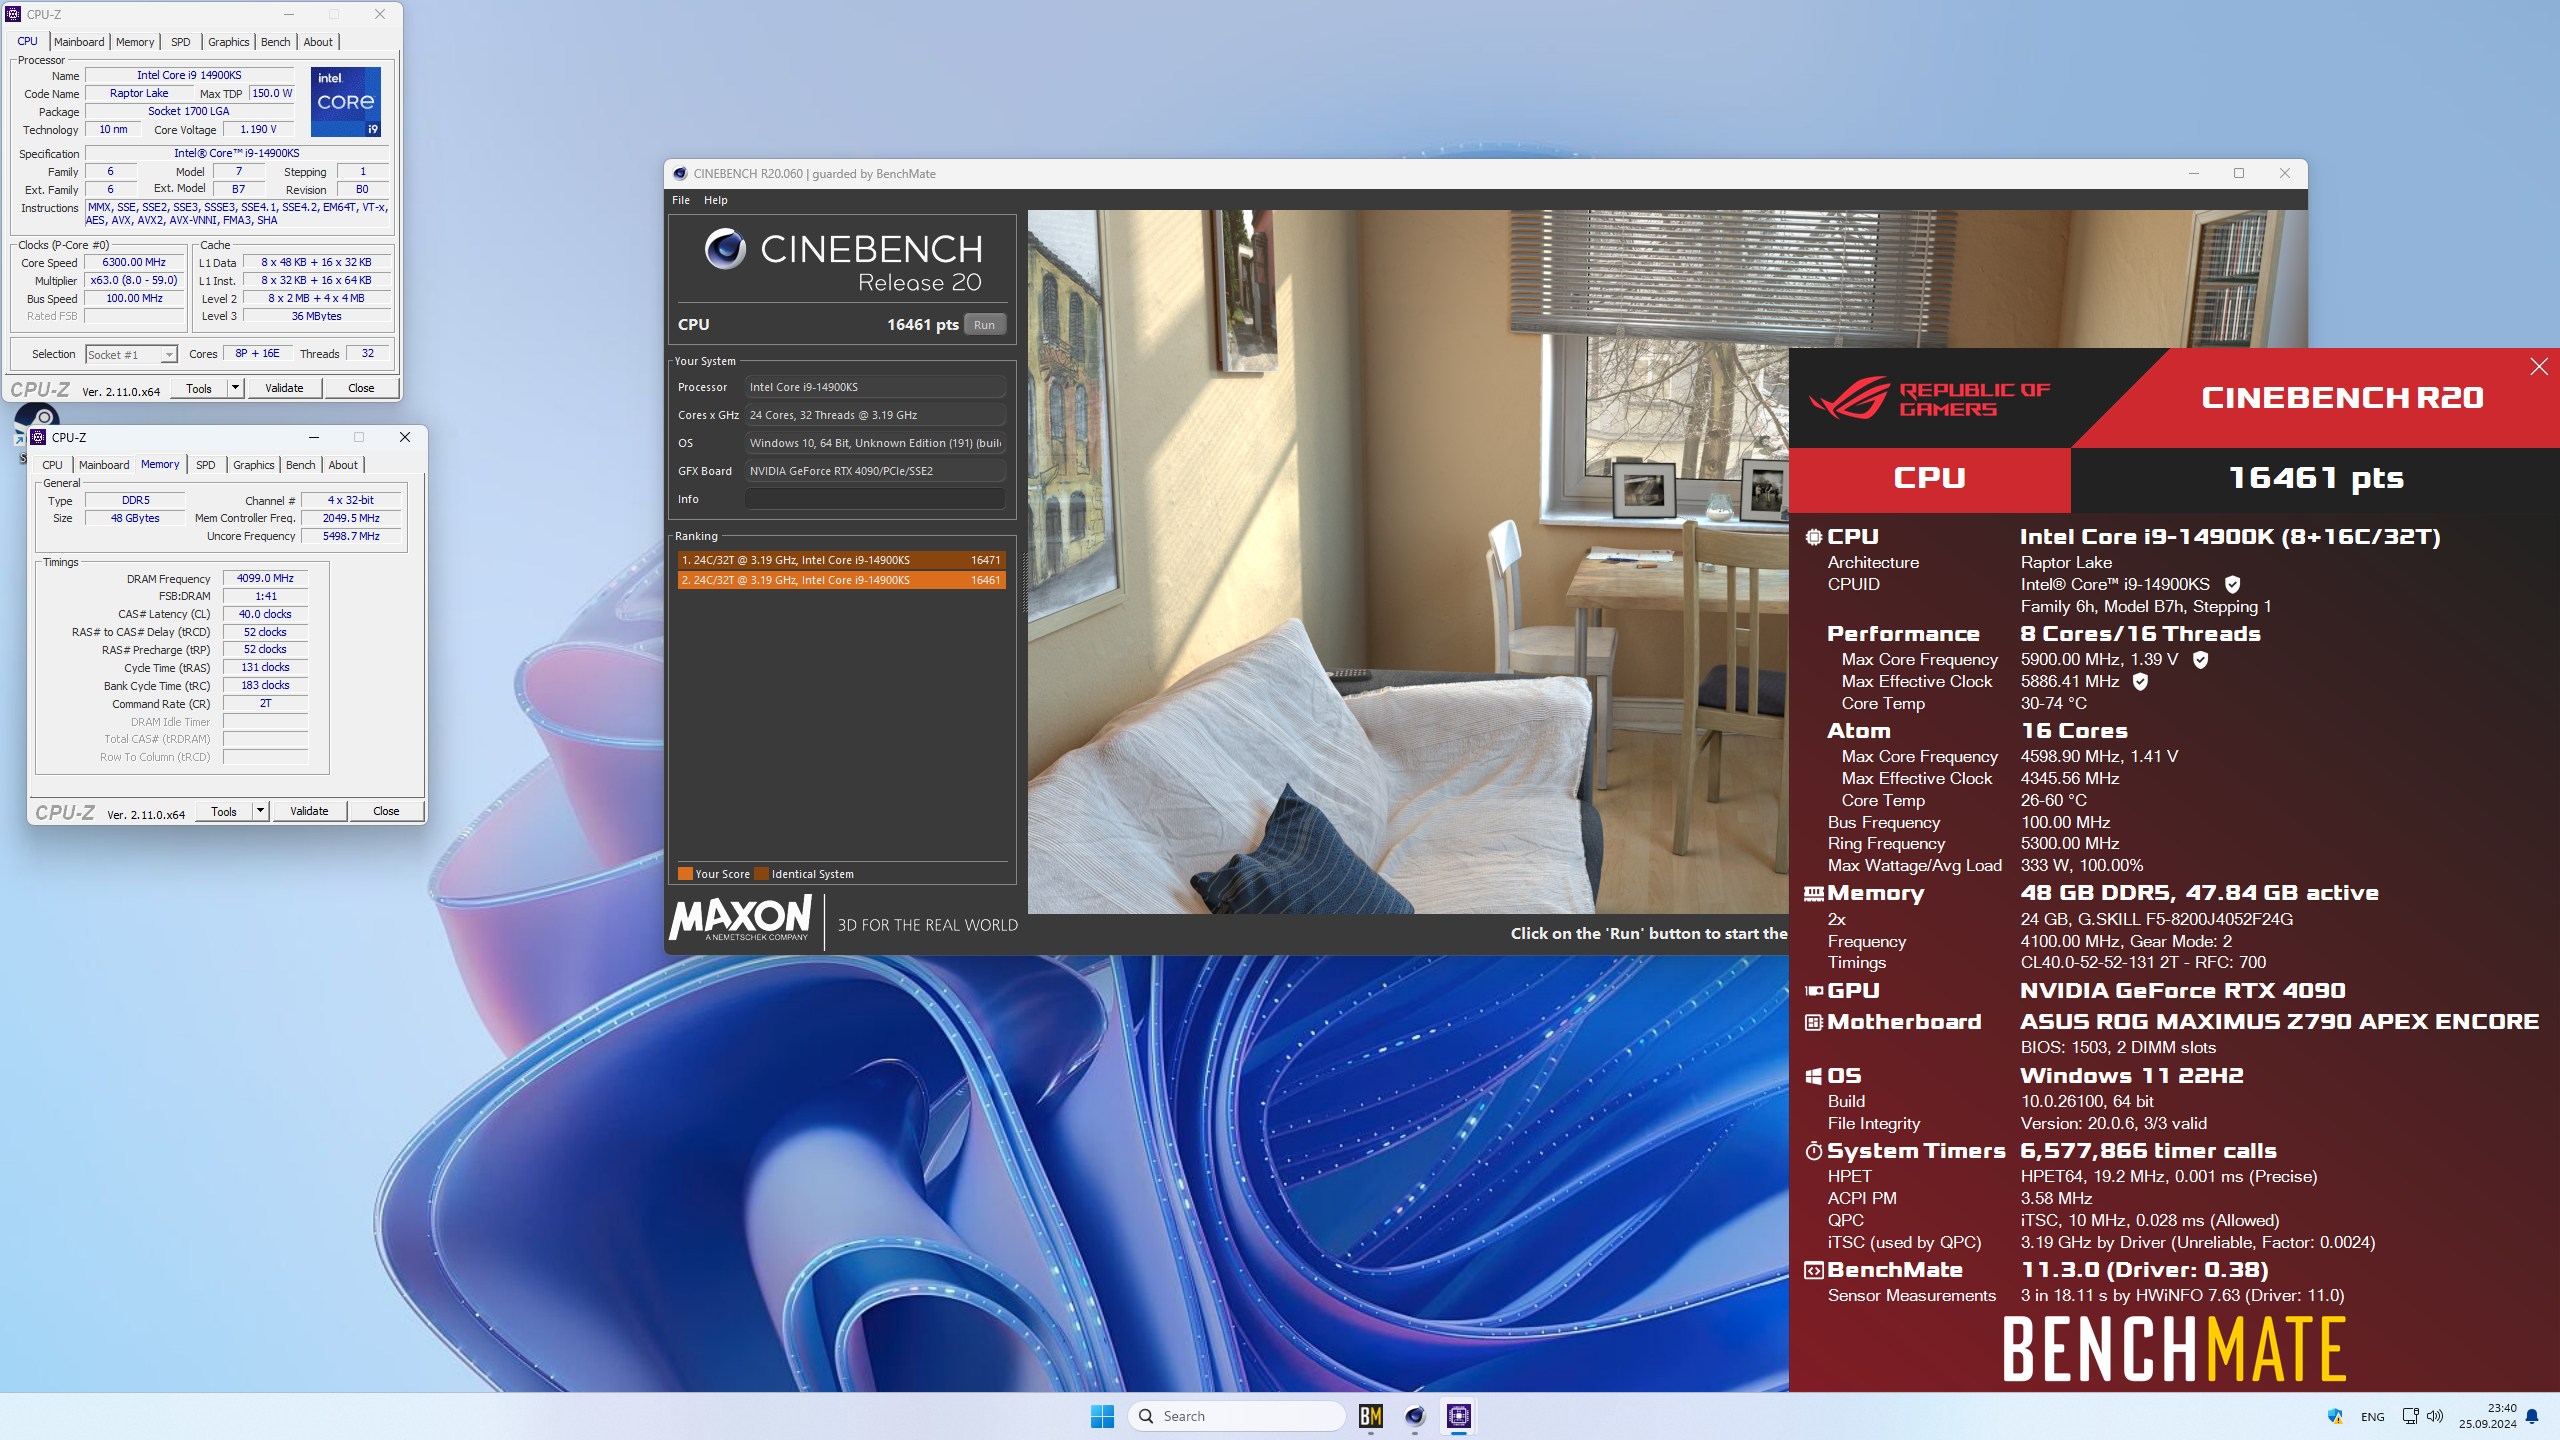Click the Run button beside the CPU score
2560x1440 pixels.
(984, 325)
